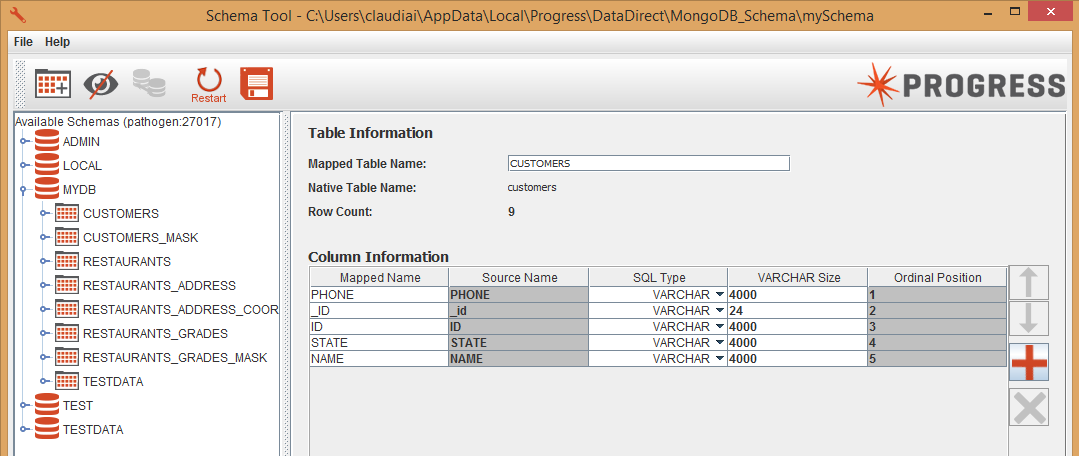Click the move column down arrow button
Screen dimensions: 1079x456
pos(1028,318)
